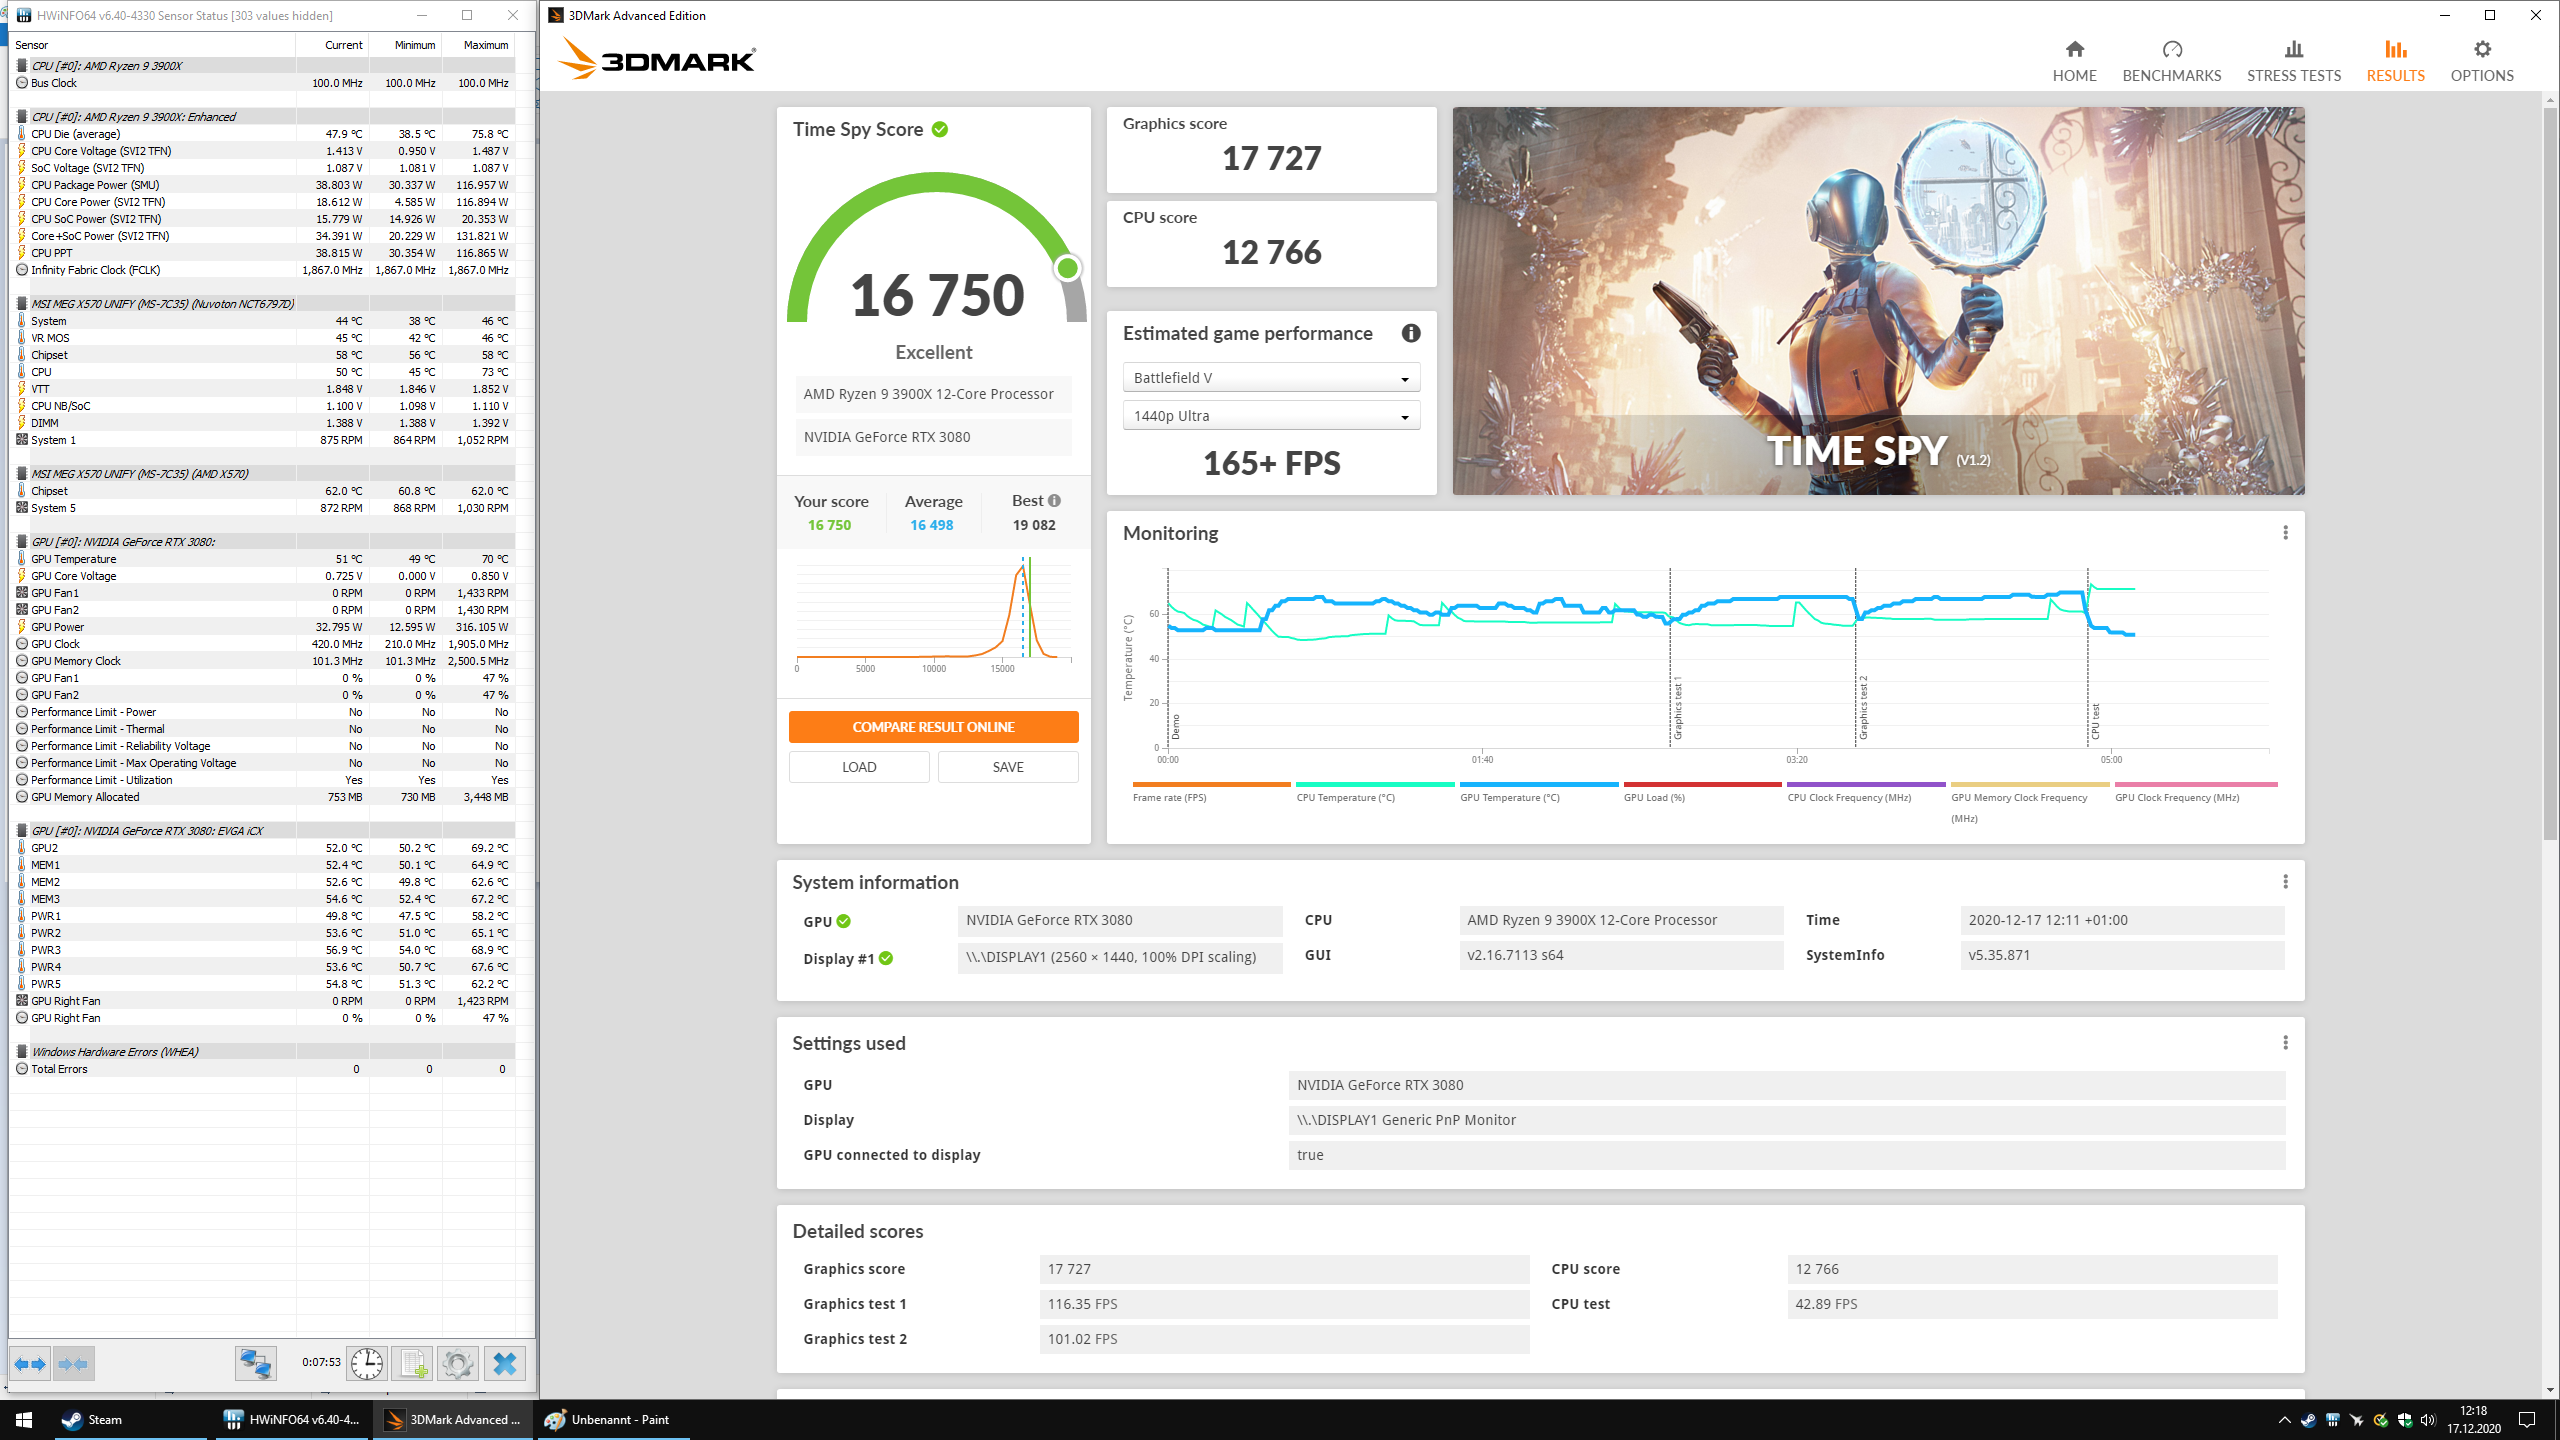Go to the BENCHMARKS tab
The height and width of the screenshot is (1440, 2560).
point(2171,61)
